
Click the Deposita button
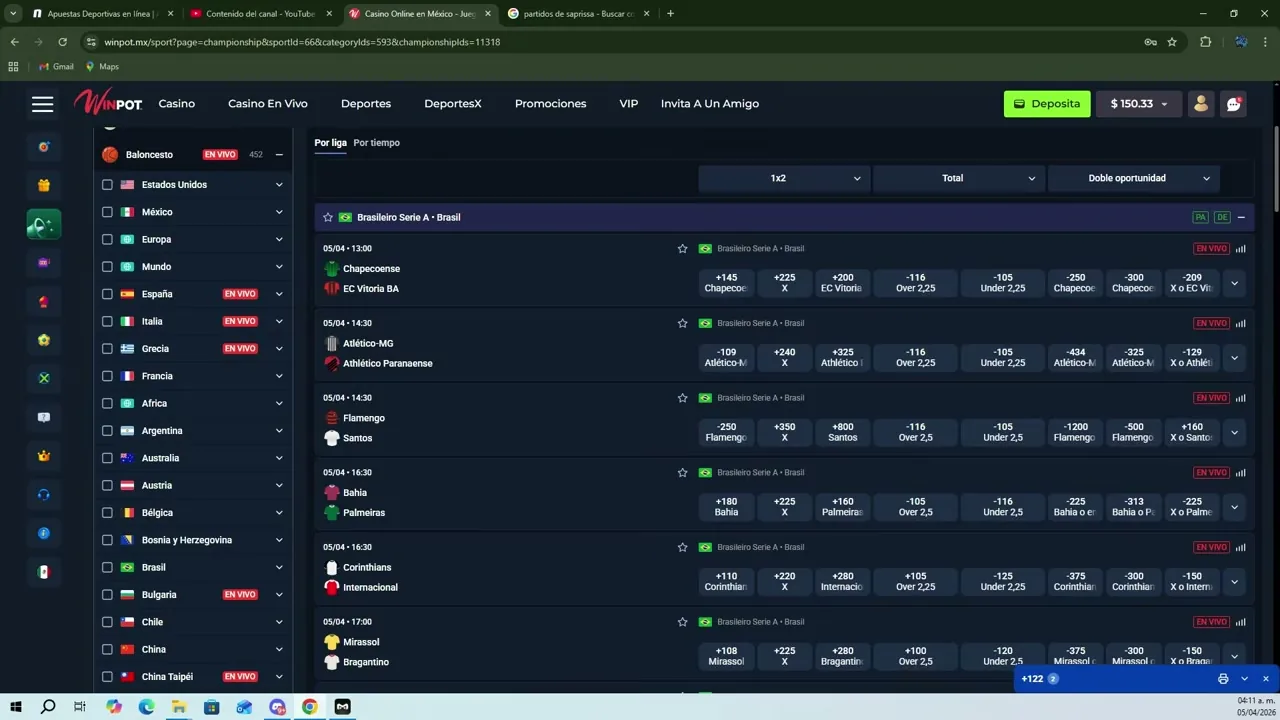(x=1047, y=104)
